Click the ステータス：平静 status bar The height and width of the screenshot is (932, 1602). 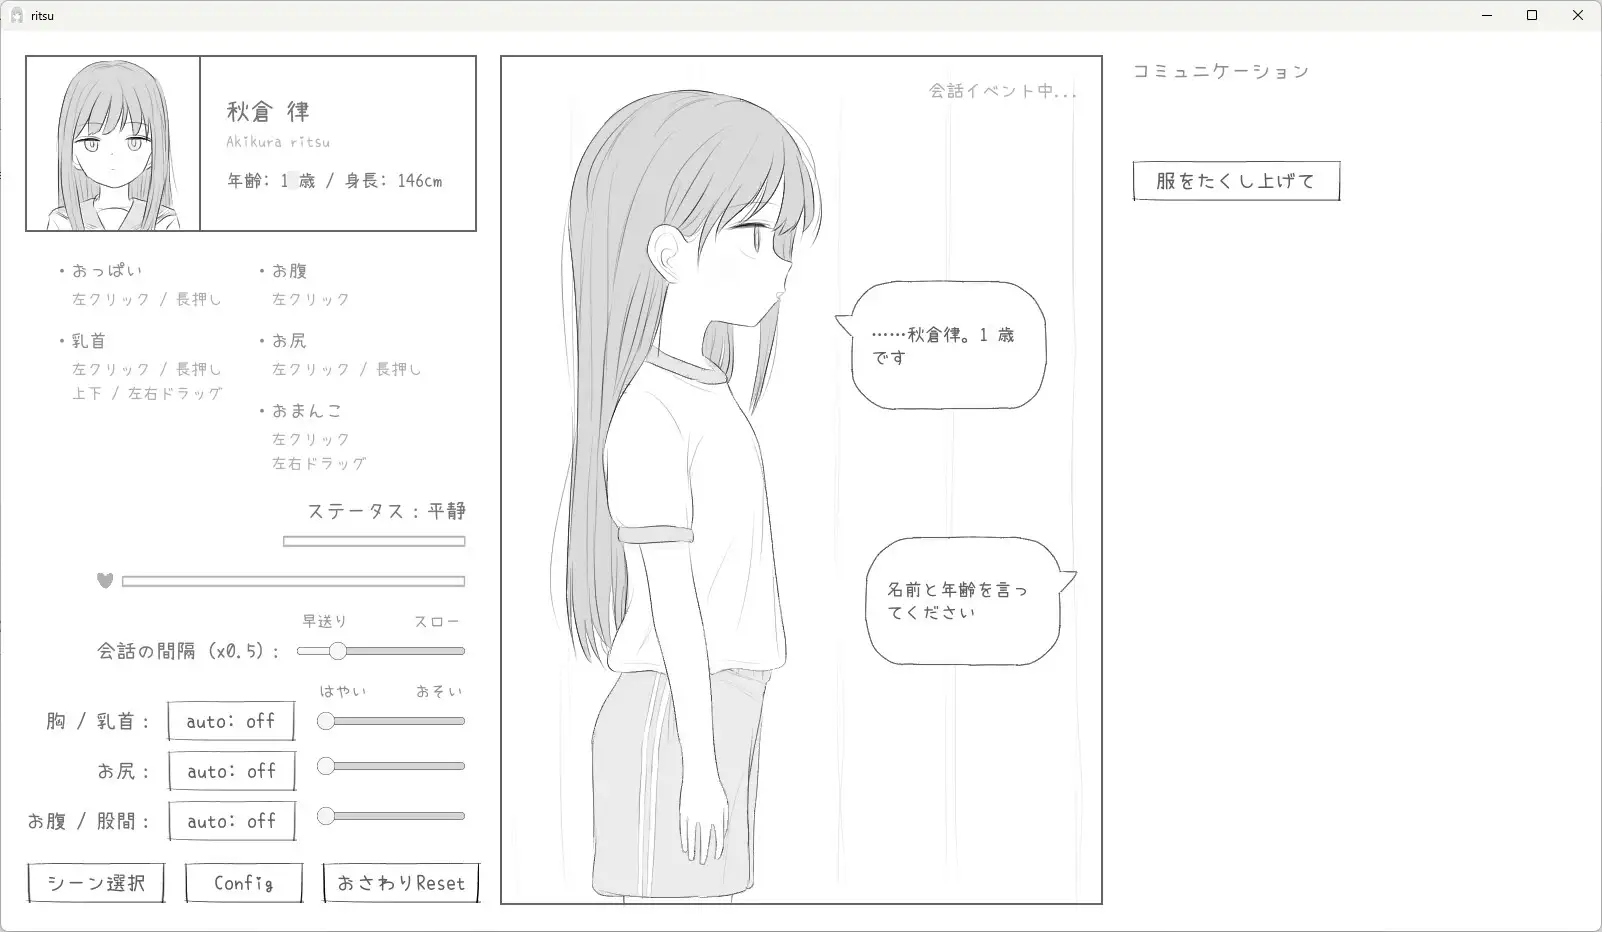tap(374, 540)
